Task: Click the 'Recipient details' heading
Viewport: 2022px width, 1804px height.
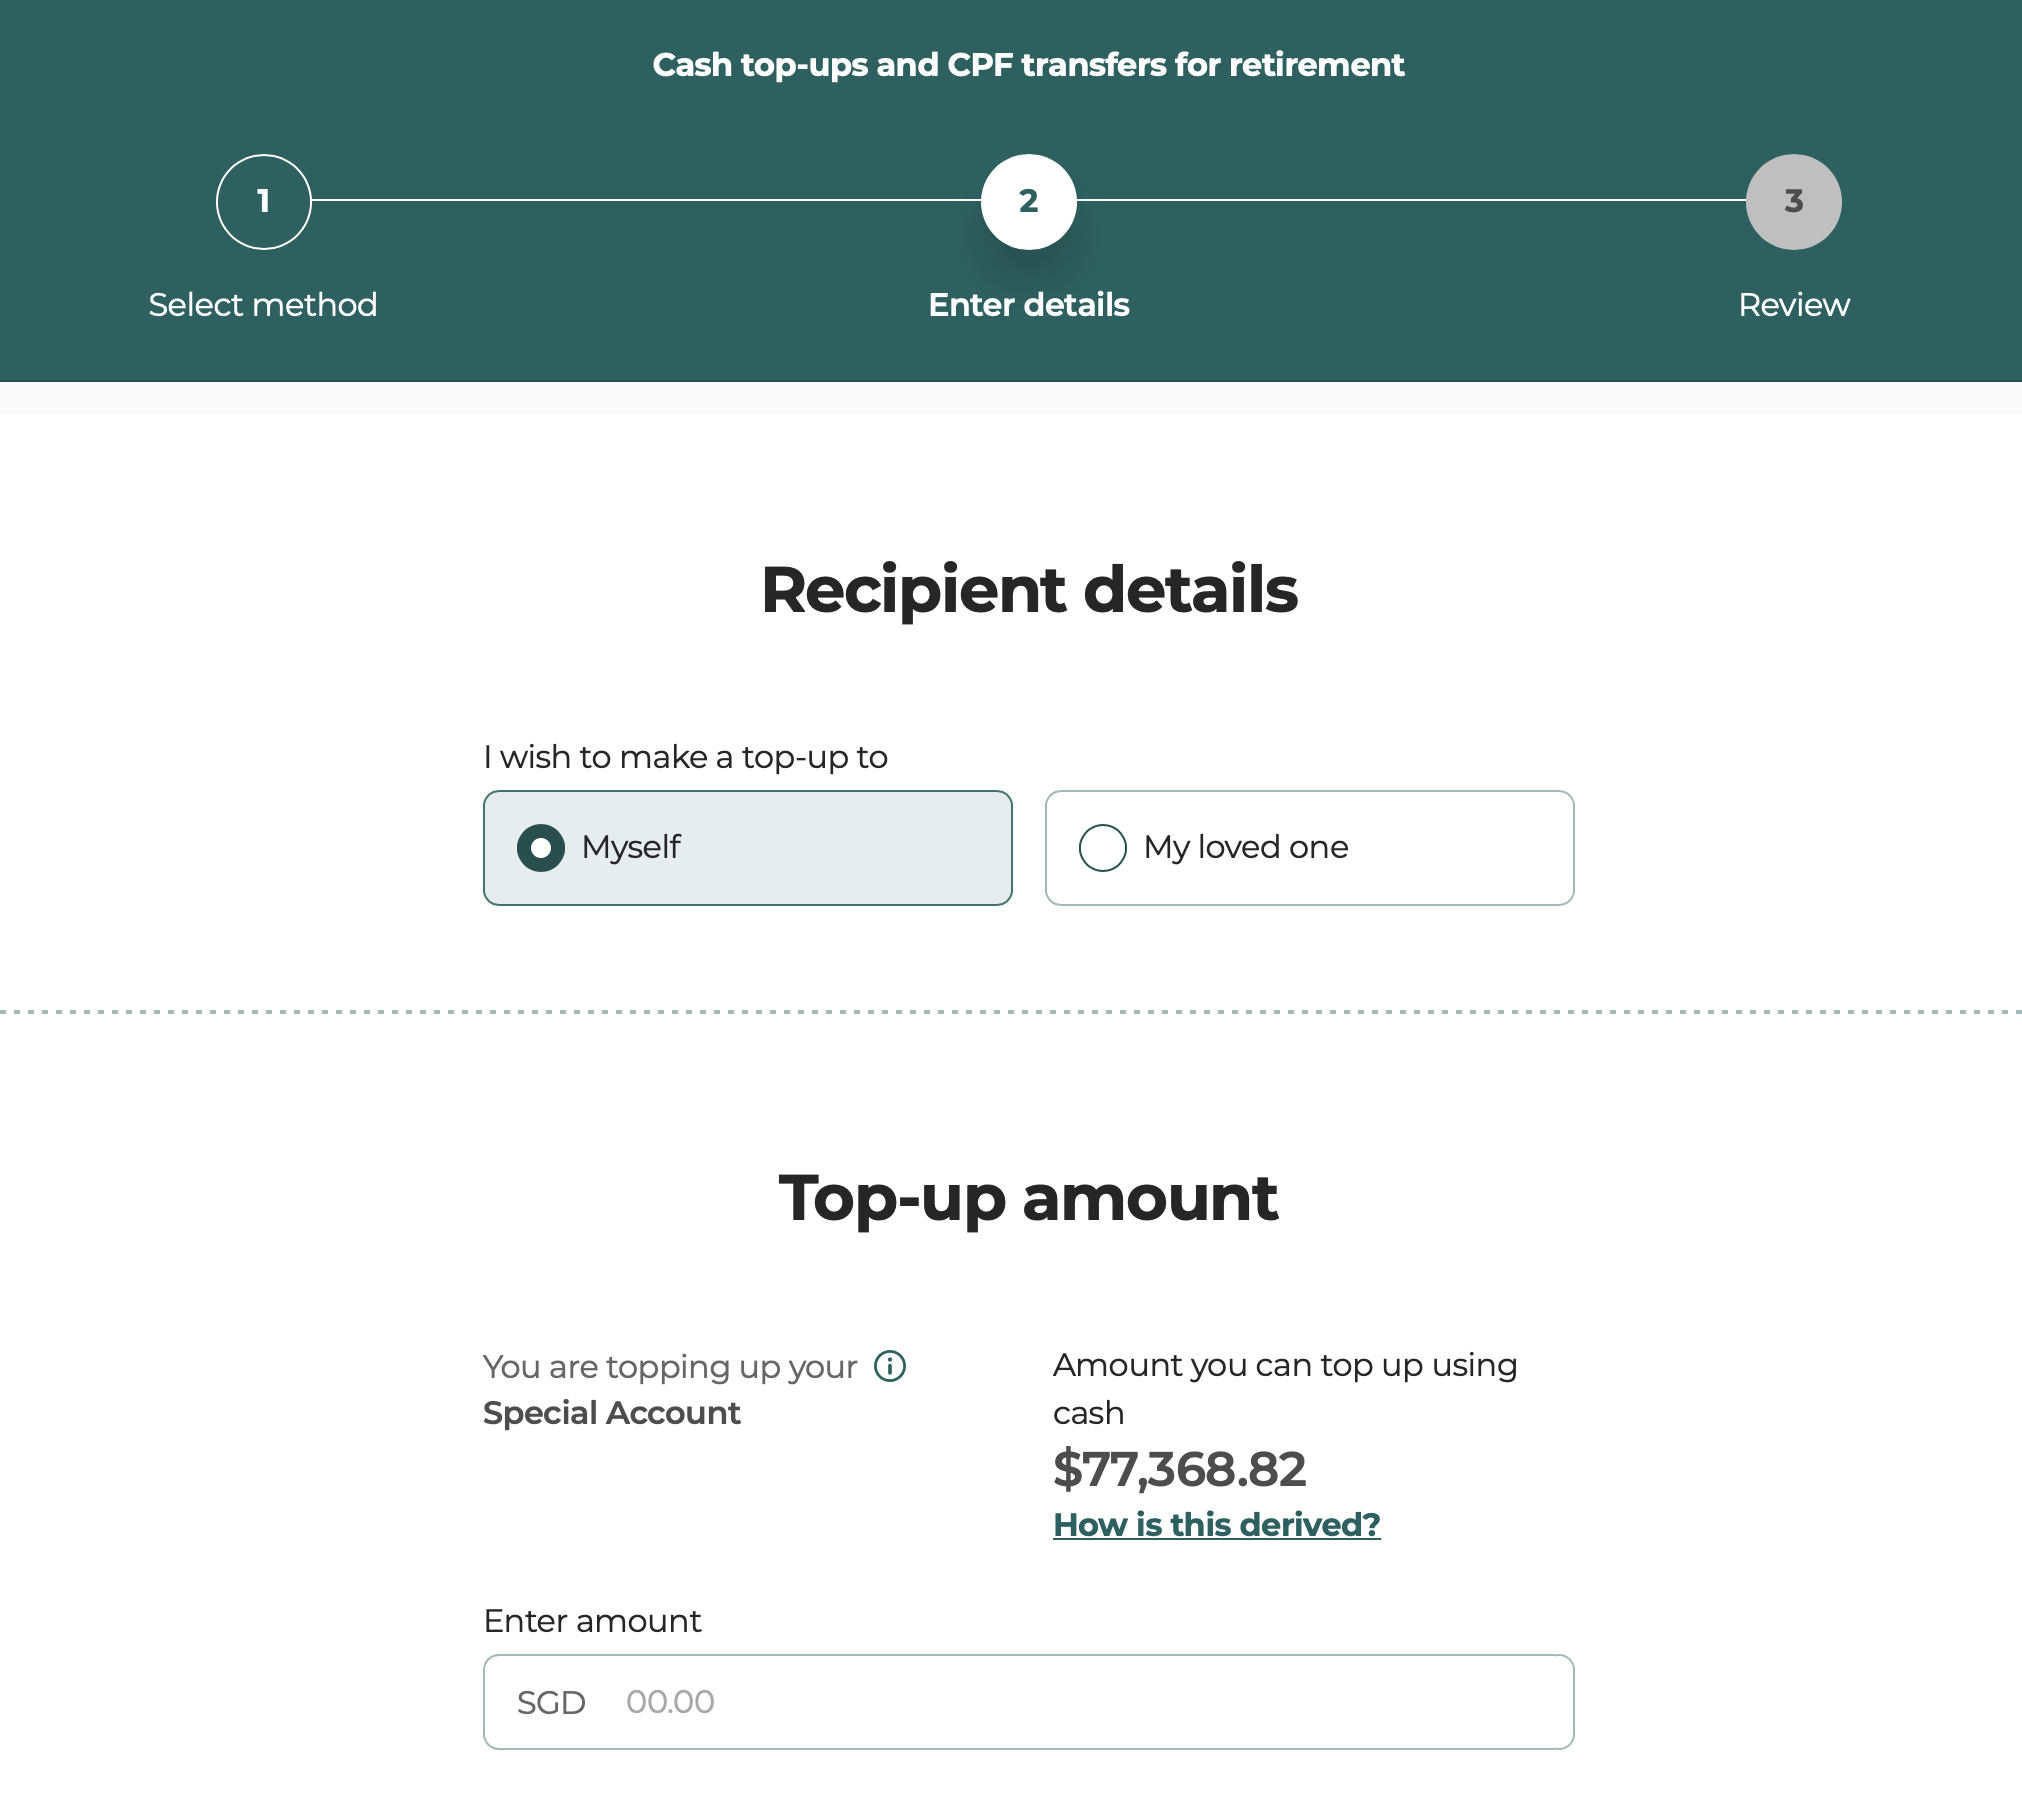Action: point(1028,590)
